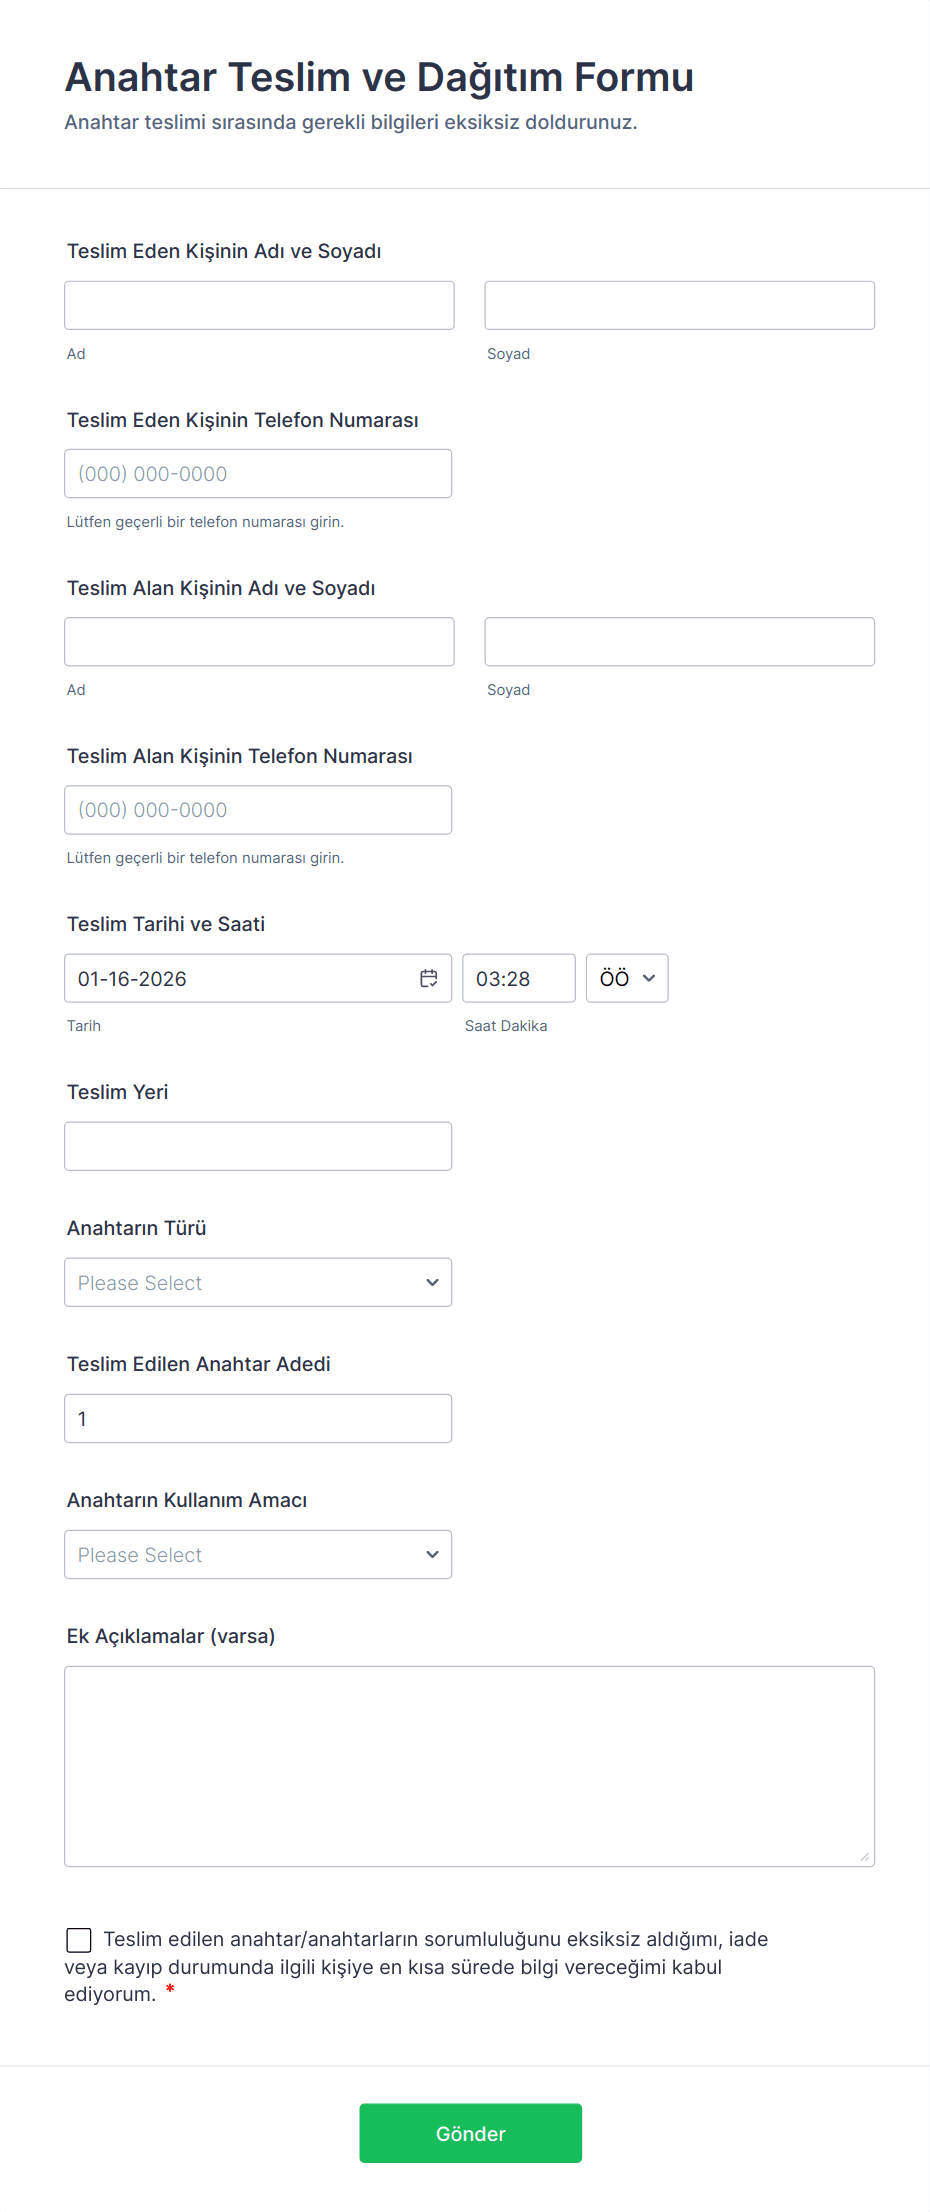Viewport: 930px width, 2212px height.
Task: Click the Anahtarın Türü dropdown chevron arrow
Action: pos(432,1282)
